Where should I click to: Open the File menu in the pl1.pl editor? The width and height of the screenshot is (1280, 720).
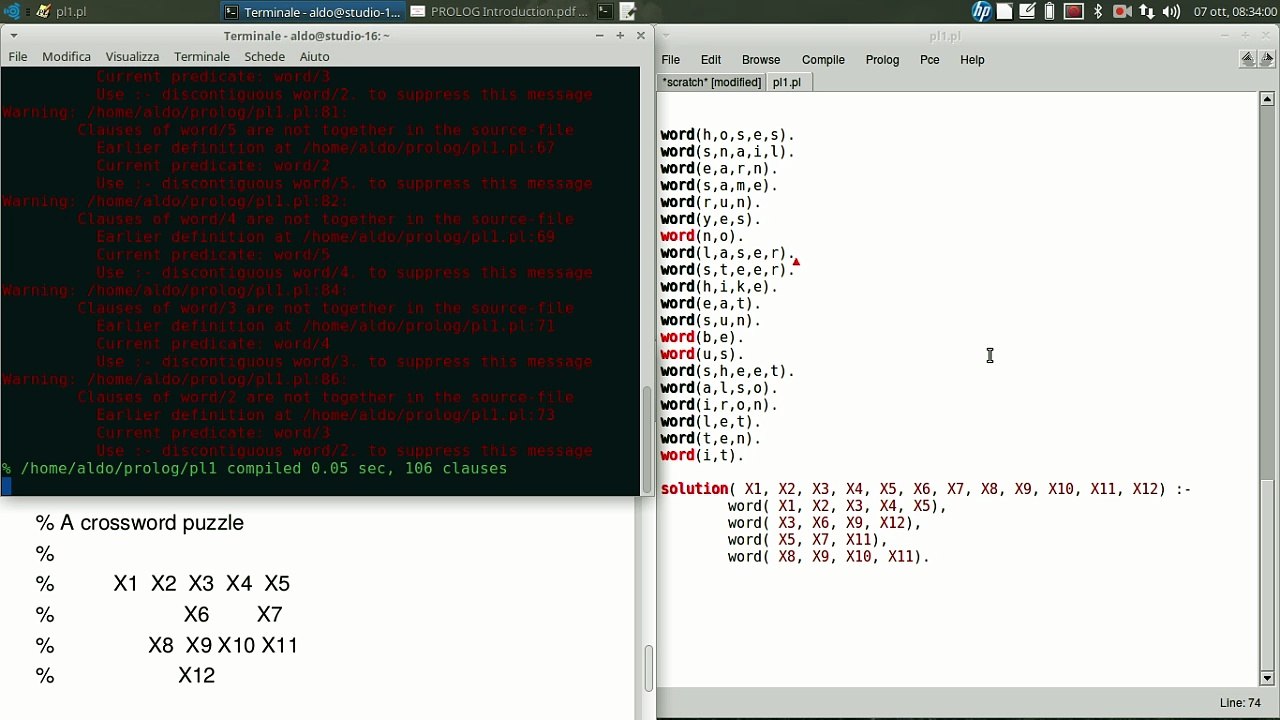tap(670, 60)
